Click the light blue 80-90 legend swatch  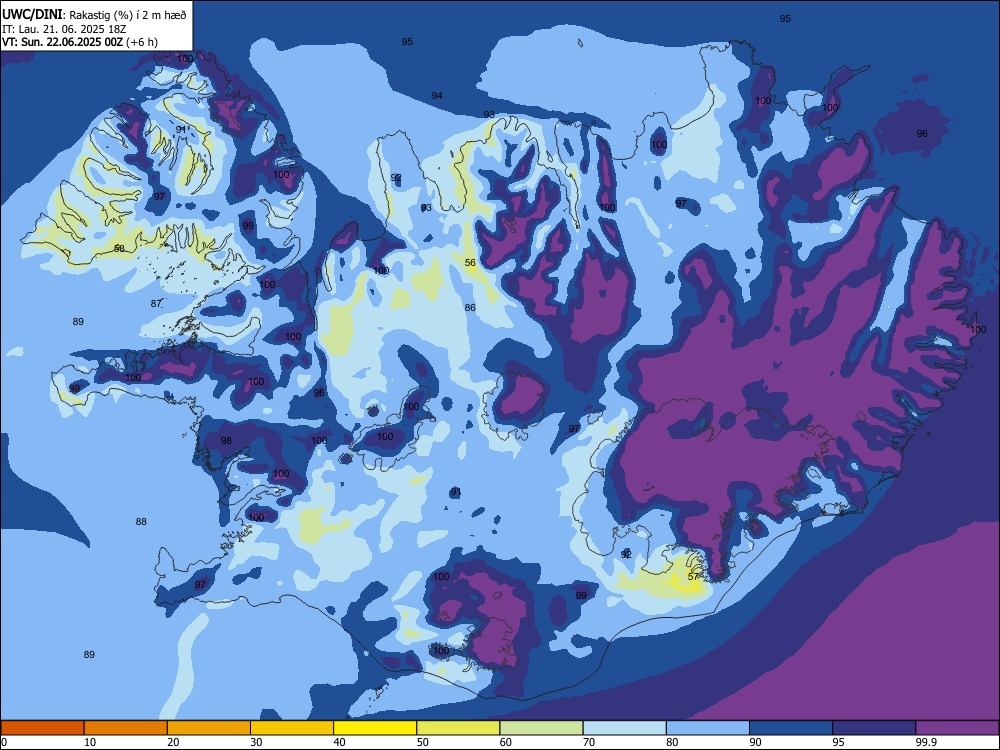coord(708,728)
